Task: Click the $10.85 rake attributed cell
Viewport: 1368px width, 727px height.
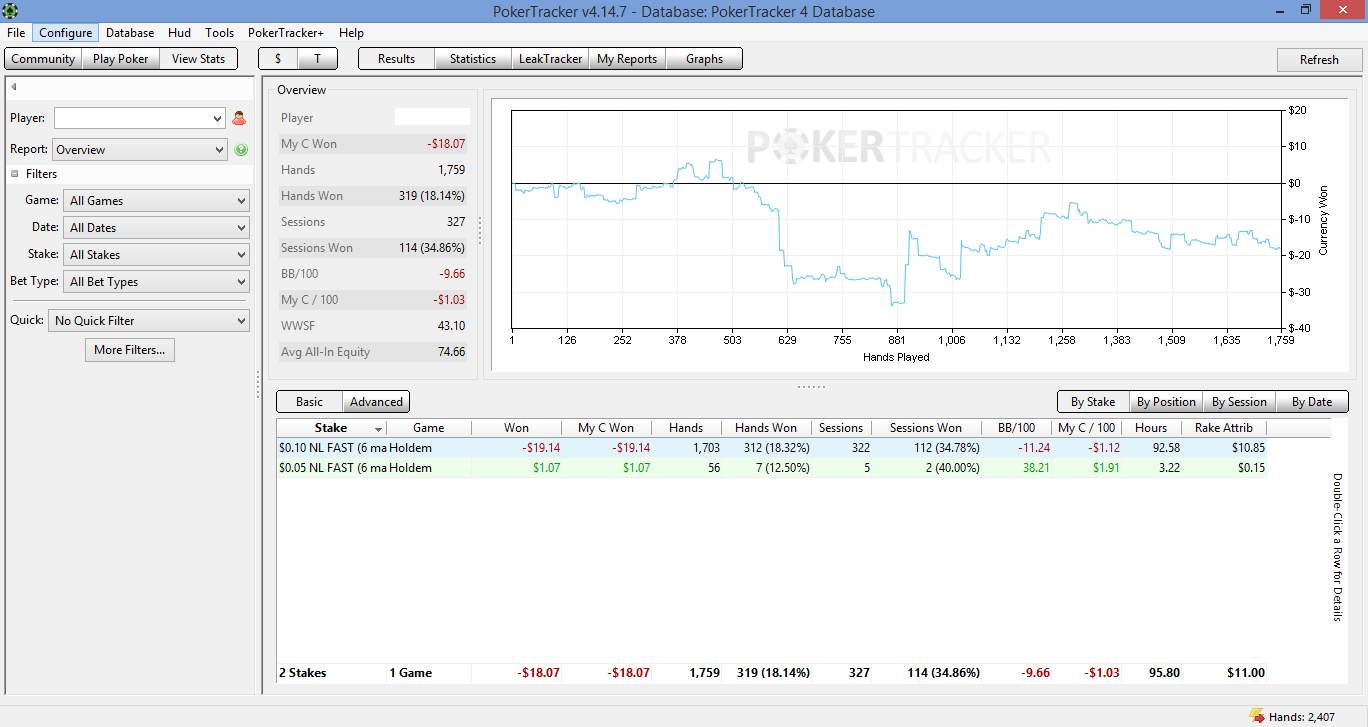Action: [1224, 448]
